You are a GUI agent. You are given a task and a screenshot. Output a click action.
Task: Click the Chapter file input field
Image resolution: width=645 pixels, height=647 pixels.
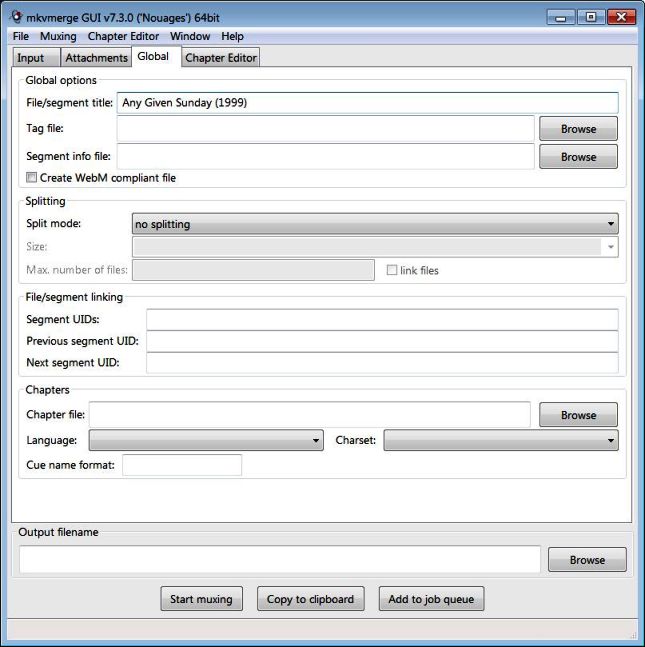pos(310,415)
